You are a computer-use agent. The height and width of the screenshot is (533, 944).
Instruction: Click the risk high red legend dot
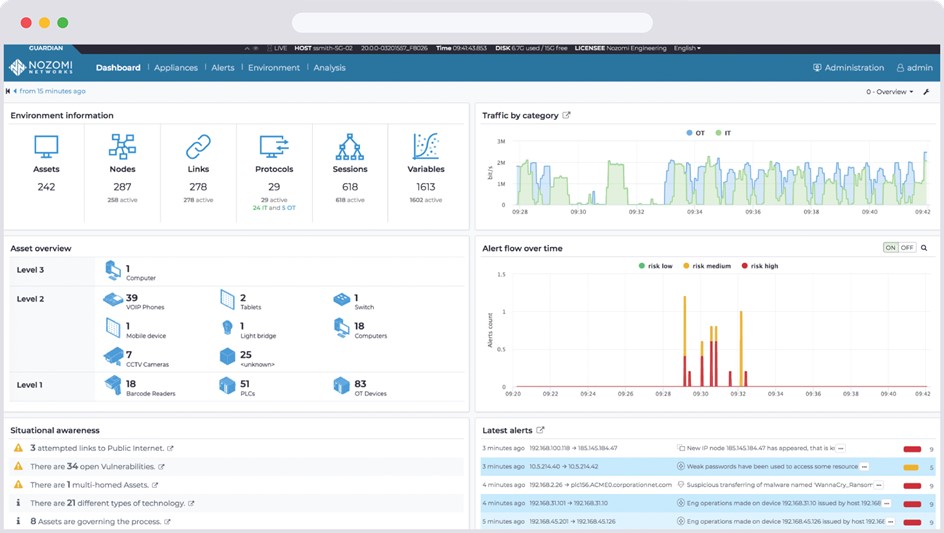pos(743,266)
